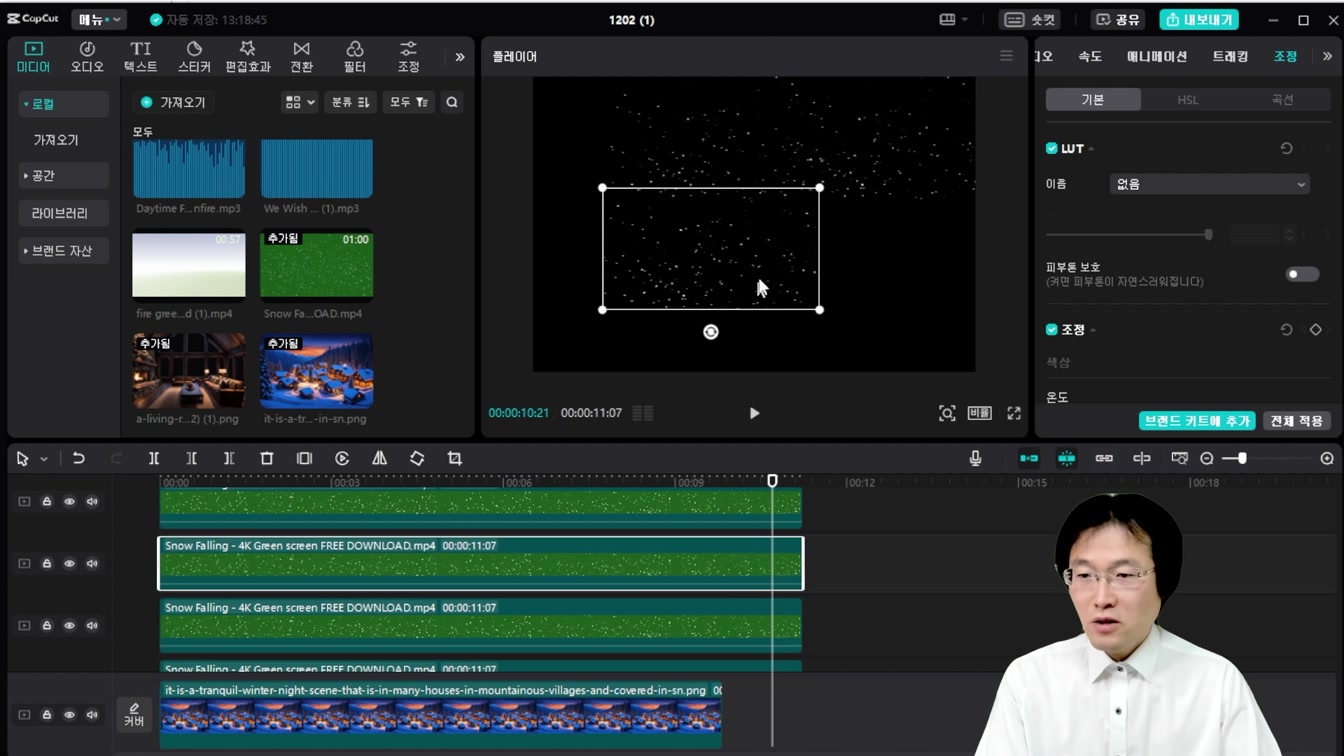Viewport: 1344px width, 756px height.
Task: Click the 공유 share button
Action: 1118,19
